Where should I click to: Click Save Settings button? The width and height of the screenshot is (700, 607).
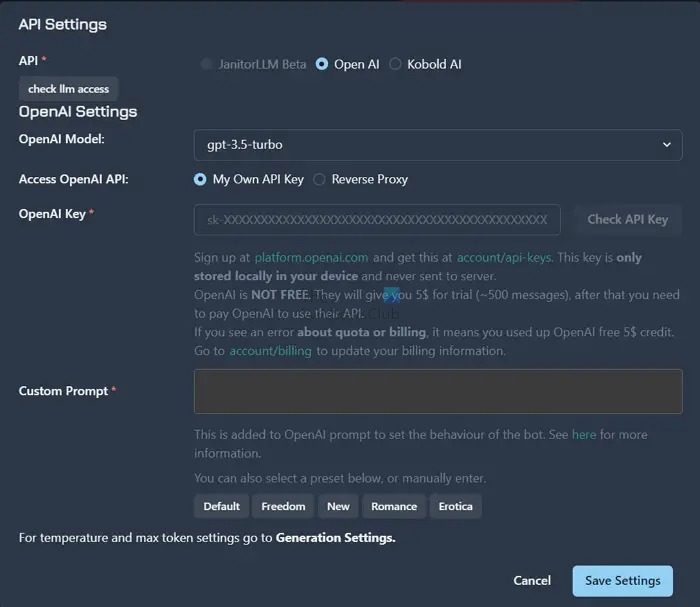(x=623, y=581)
